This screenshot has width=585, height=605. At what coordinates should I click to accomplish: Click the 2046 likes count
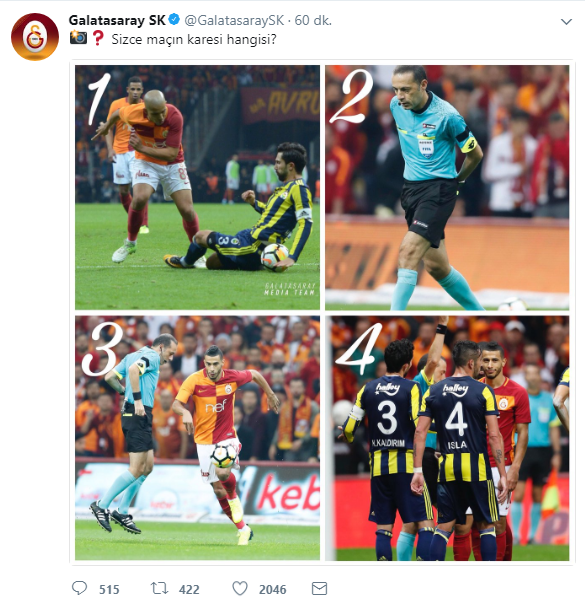point(272,589)
